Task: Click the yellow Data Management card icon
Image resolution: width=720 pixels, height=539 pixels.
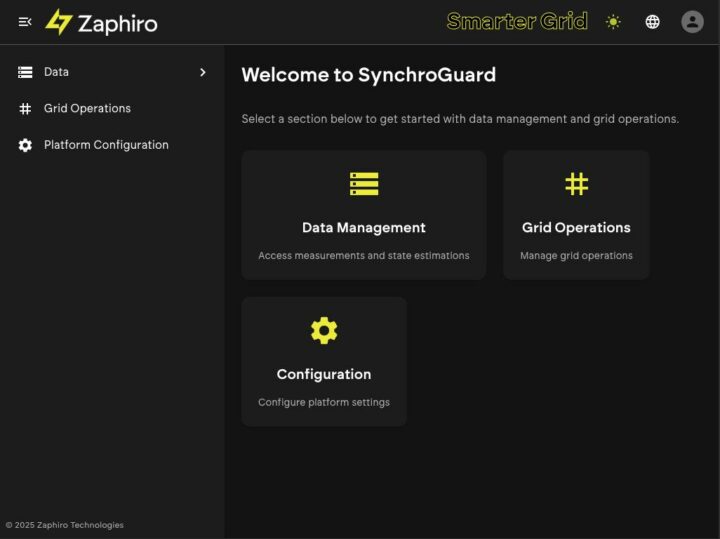Action: click(364, 184)
